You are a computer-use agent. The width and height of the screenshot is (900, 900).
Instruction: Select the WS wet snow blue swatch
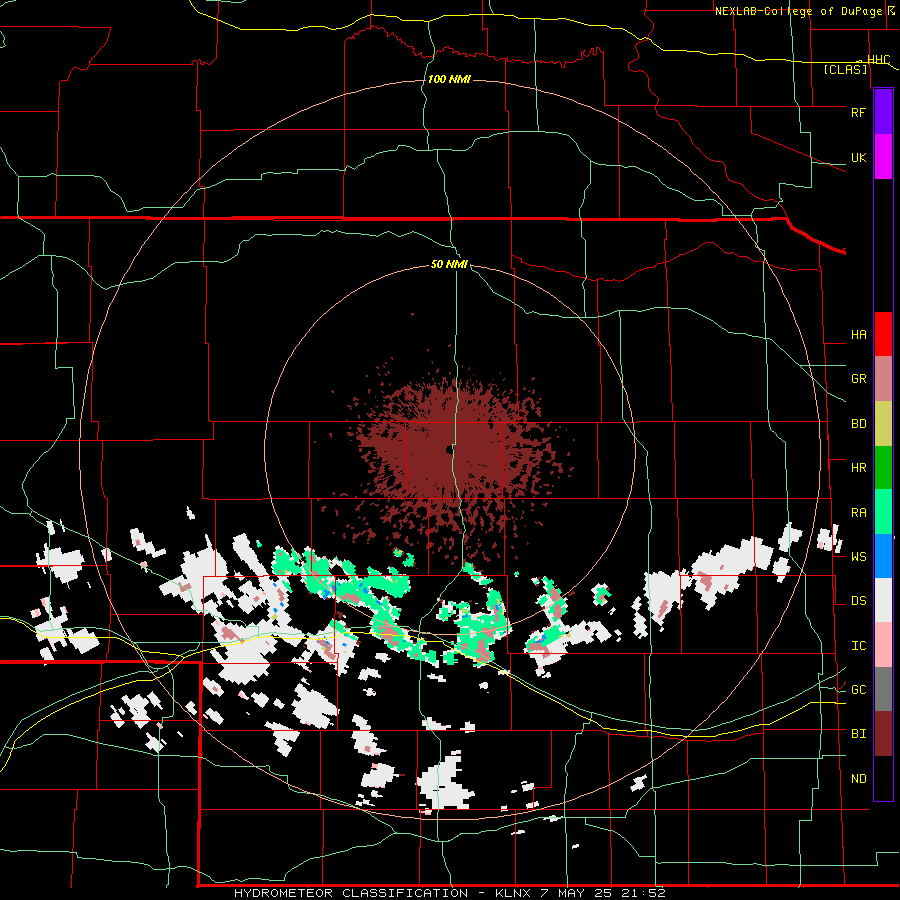883,556
